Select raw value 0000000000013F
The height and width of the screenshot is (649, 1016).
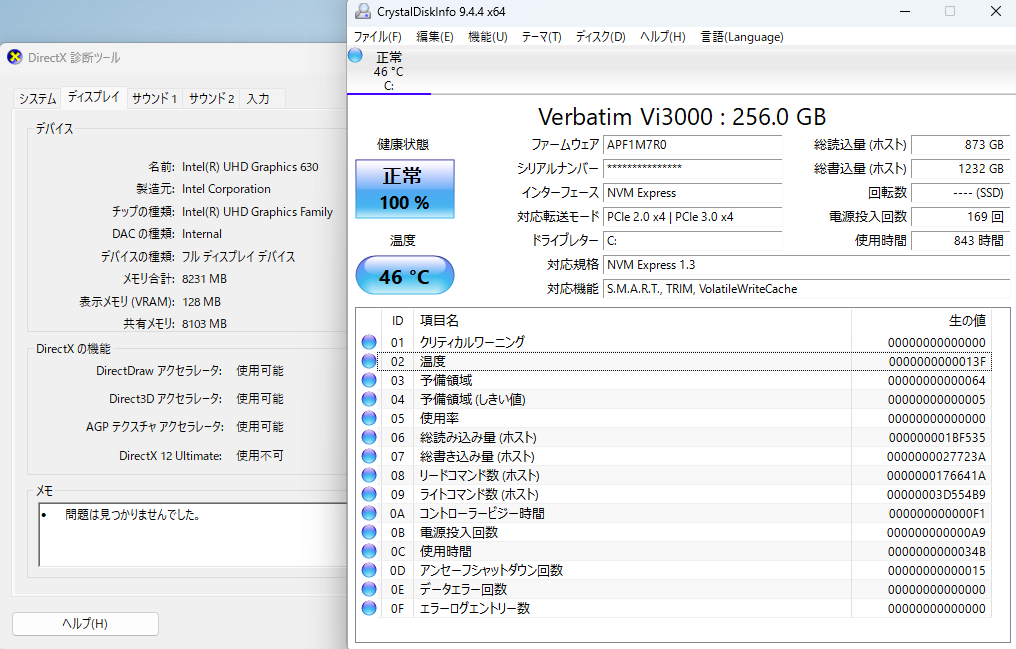point(937,361)
